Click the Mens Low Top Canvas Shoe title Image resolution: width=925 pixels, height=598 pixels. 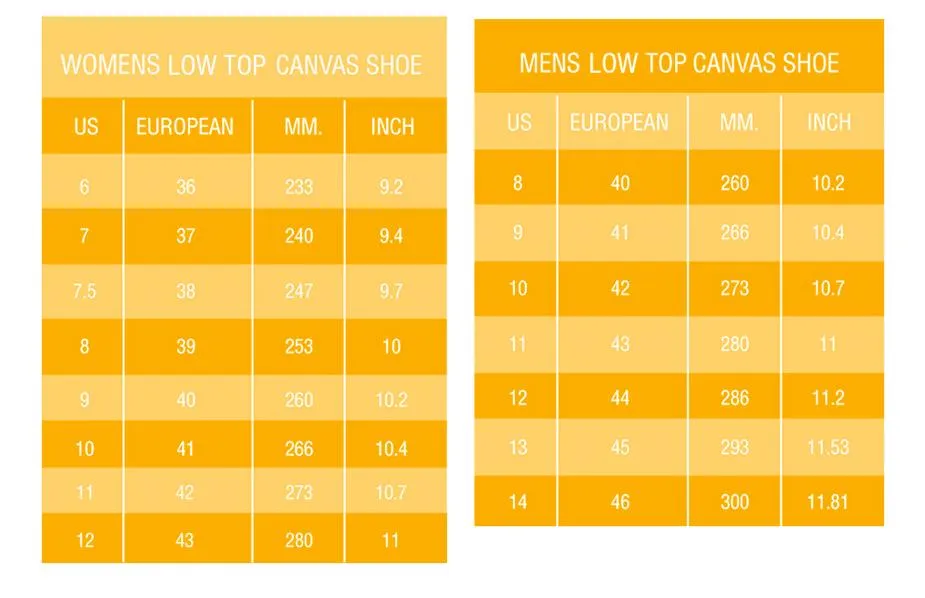point(679,63)
